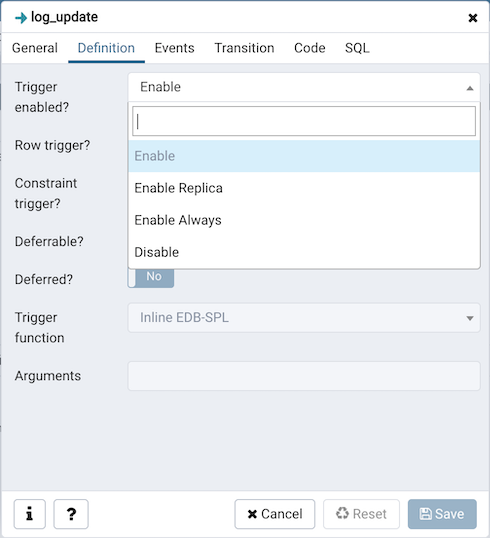Open help with the question mark button

click(x=71, y=514)
